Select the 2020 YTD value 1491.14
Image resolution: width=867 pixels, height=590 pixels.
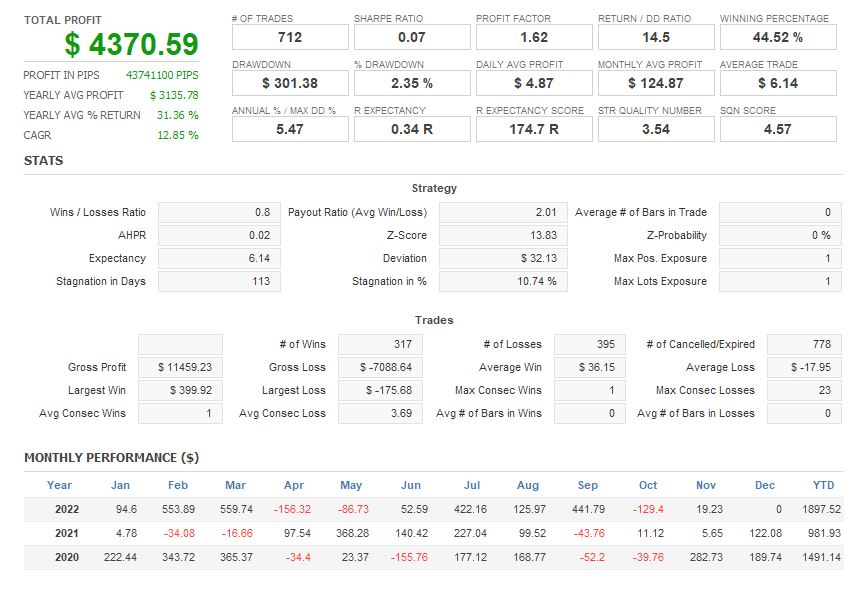coord(821,557)
